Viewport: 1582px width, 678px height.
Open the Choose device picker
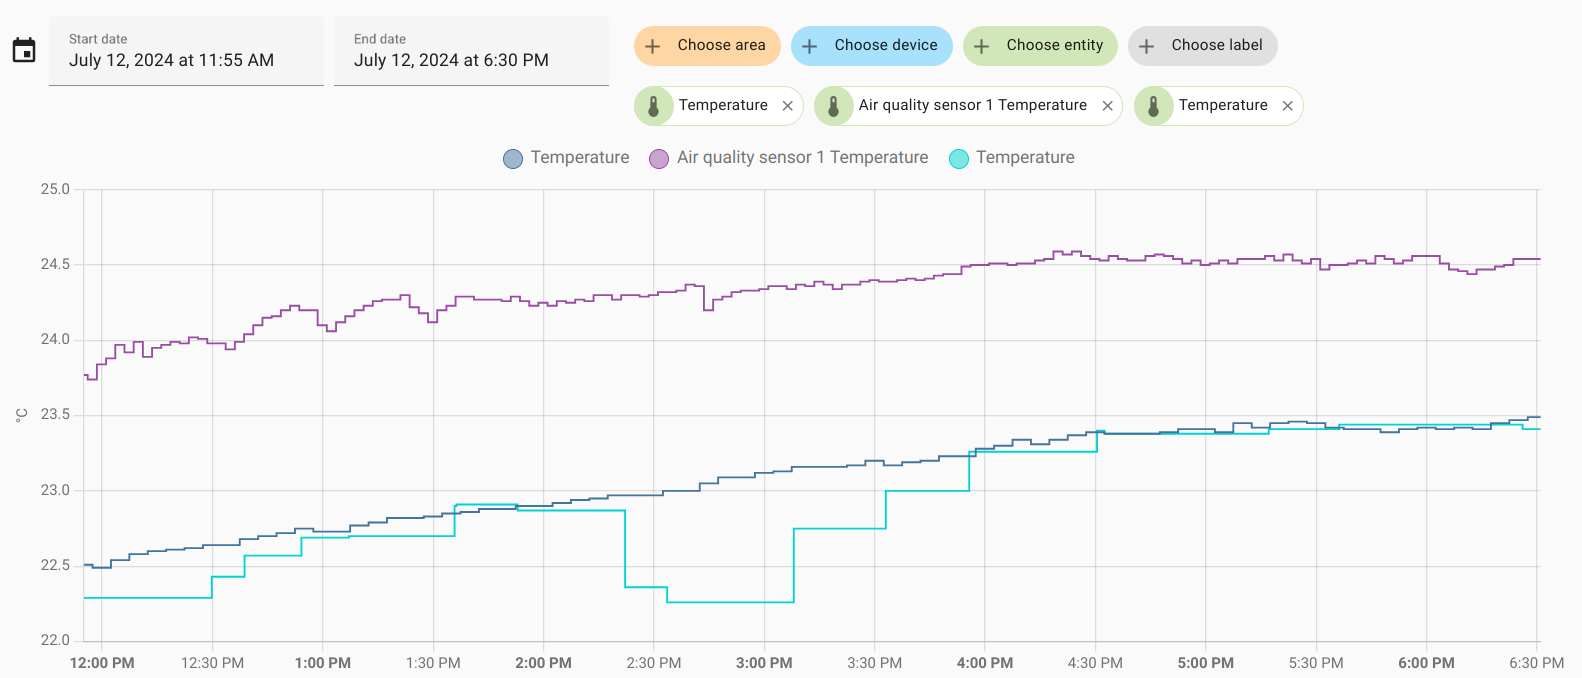pyautogui.click(x=871, y=46)
